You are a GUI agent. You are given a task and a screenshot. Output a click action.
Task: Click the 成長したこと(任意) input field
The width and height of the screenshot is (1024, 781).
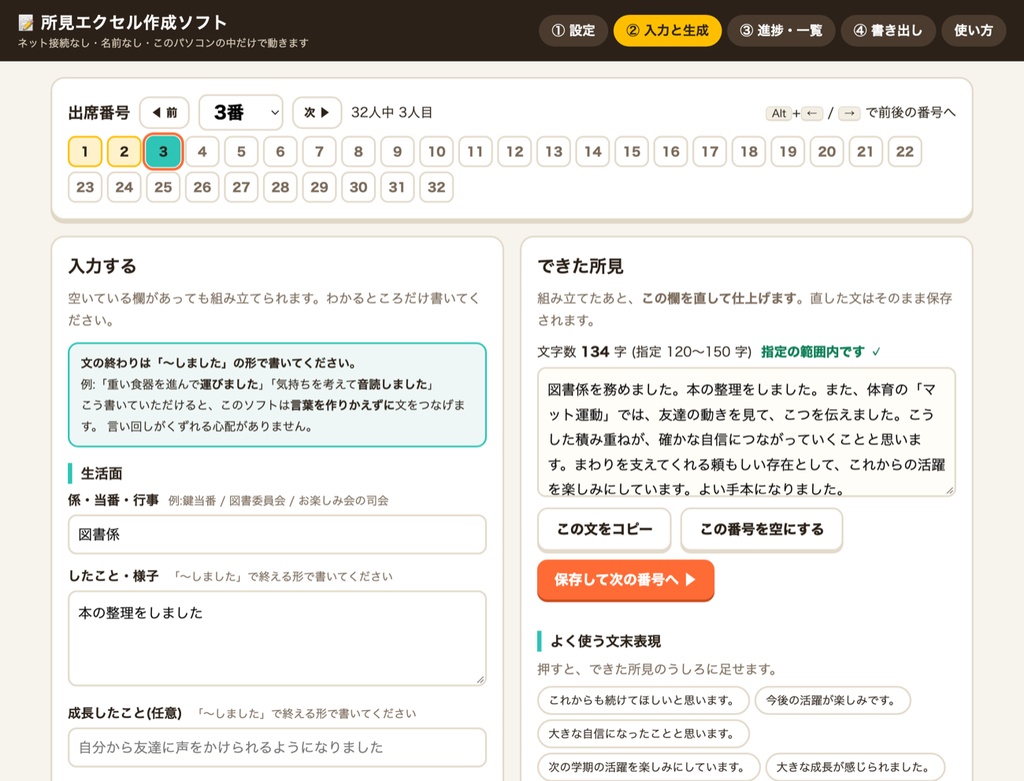277,747
